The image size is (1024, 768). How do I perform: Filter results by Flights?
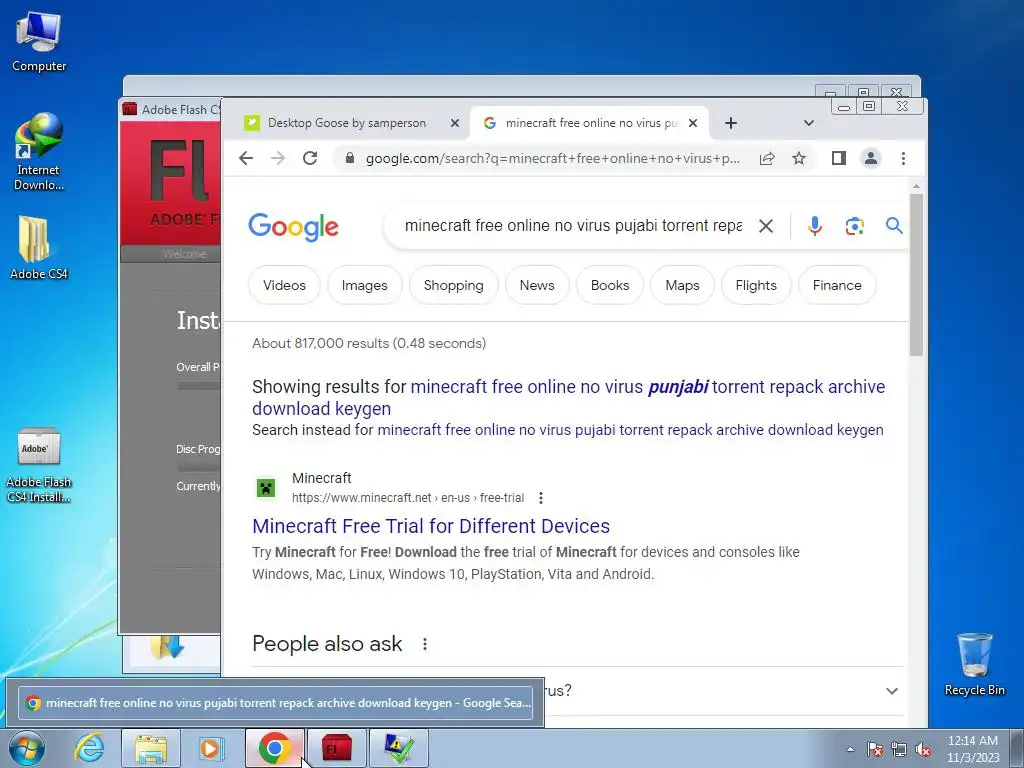point(756,285)
